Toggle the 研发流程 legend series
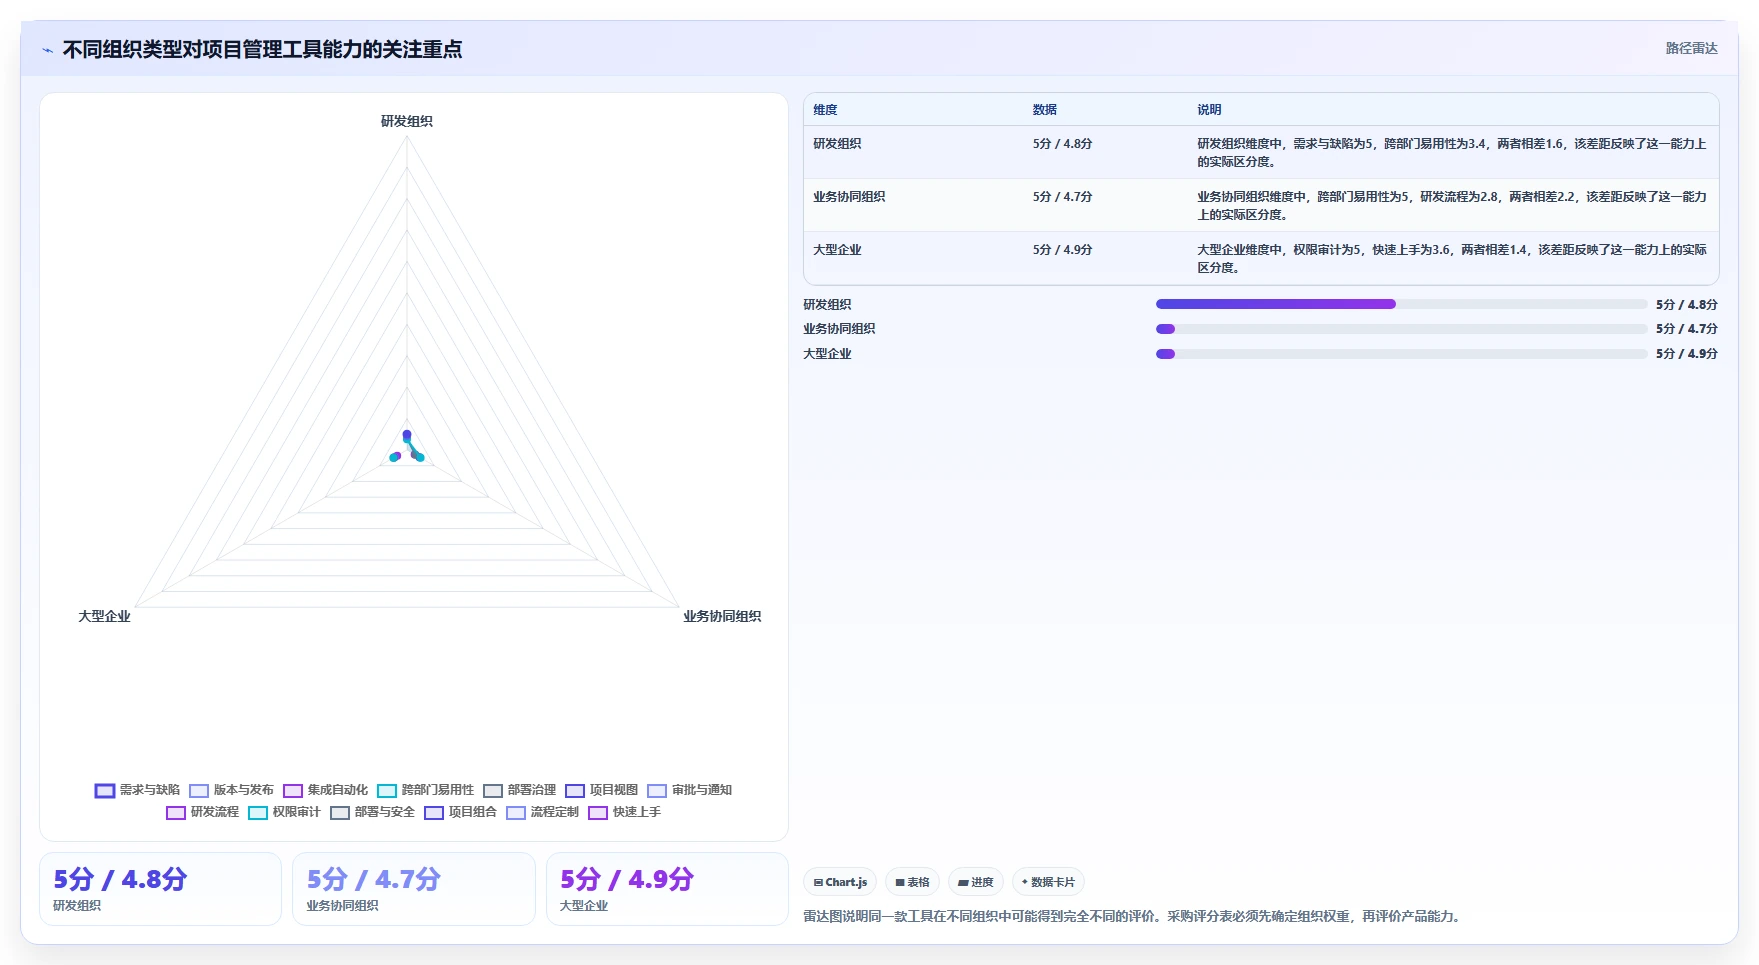1759x965 pixels. pyautogui.click(x=202, y=812)
